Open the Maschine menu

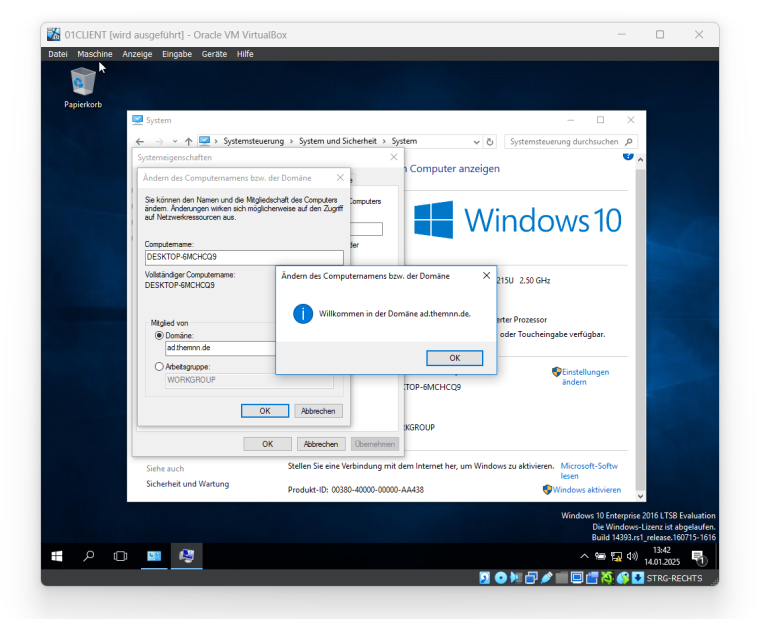(x=95, y=54)
